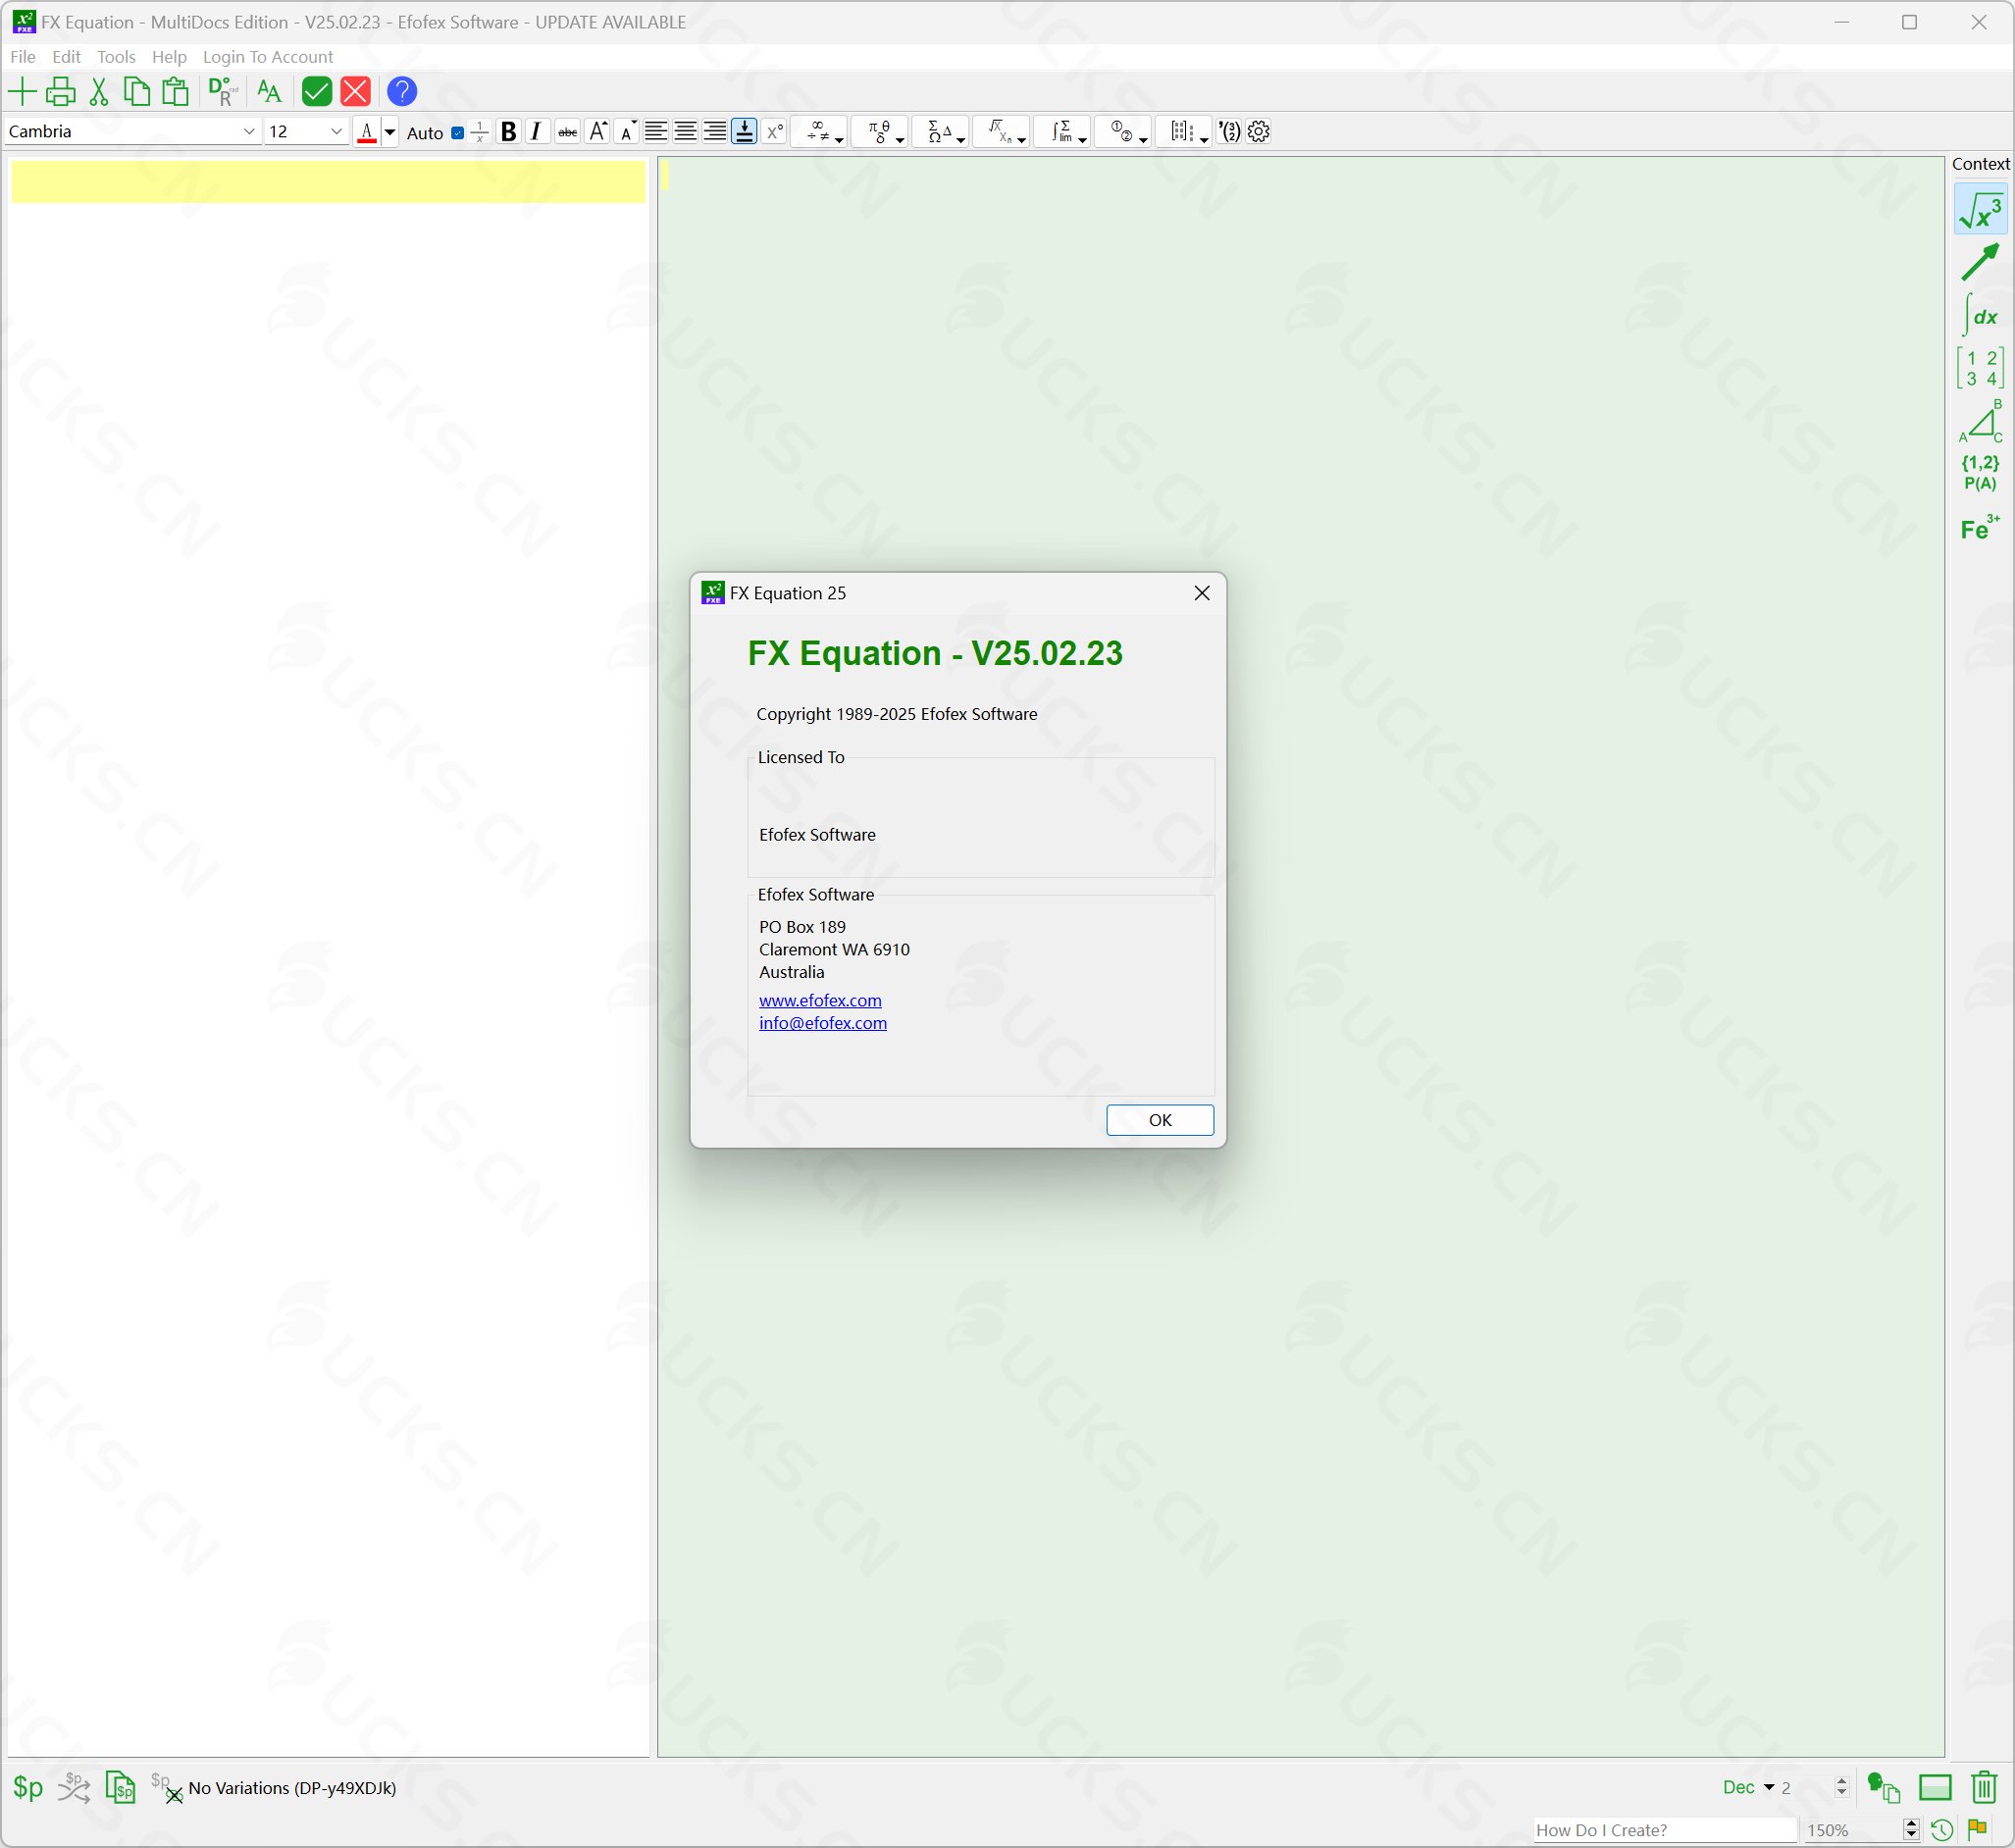The width and height of the screenshot is (2015, 1848).
Task: Toggle the Italic formatting button
Action: [537, 132]
